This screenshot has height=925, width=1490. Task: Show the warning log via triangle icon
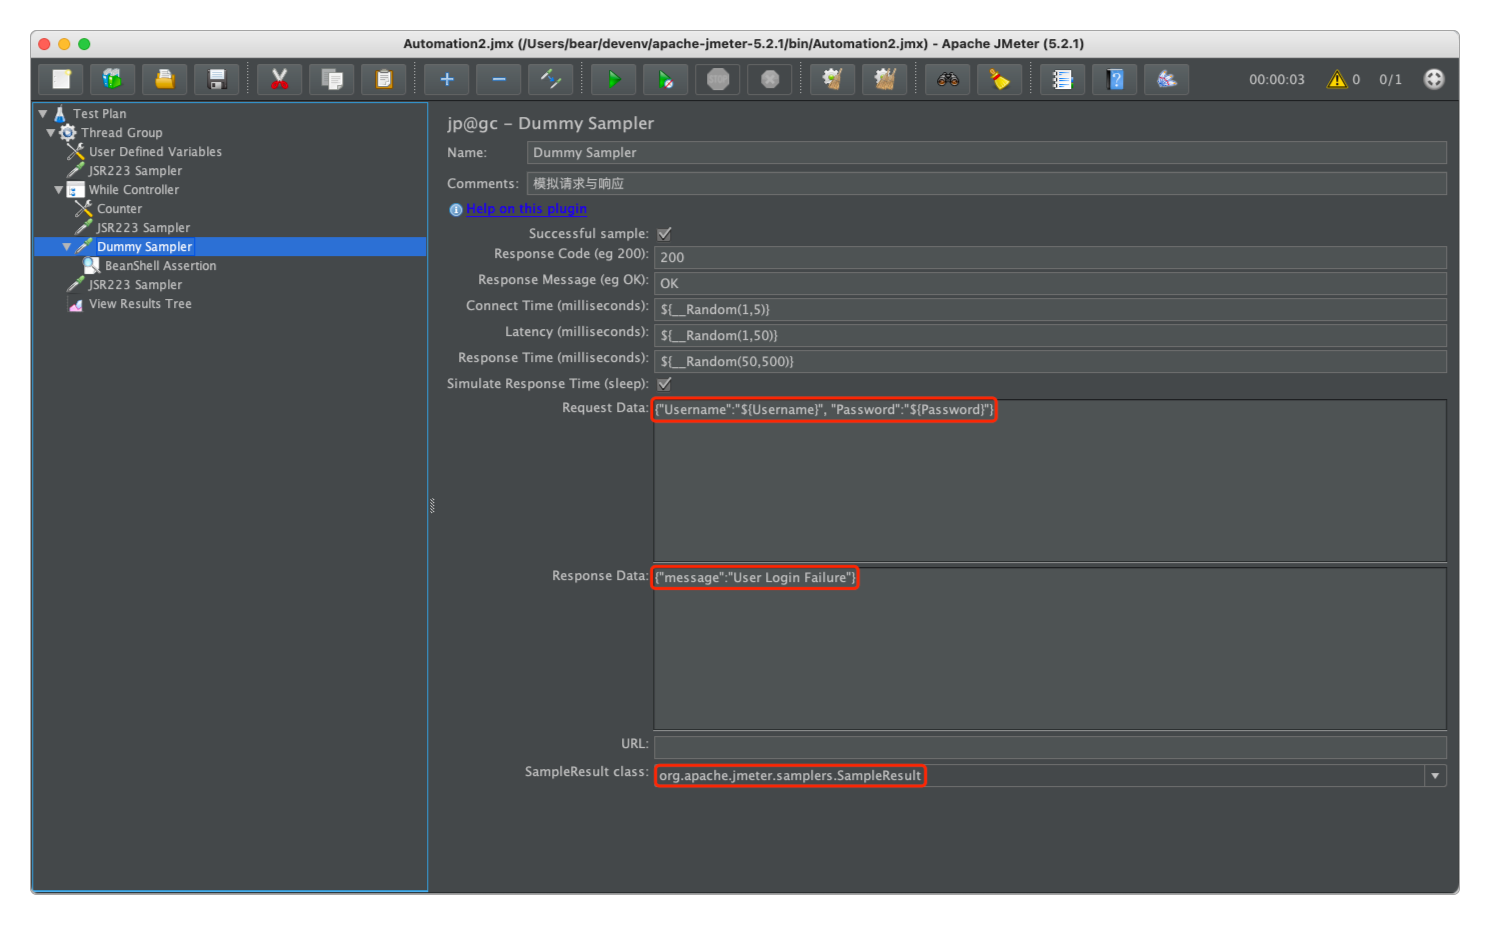1337,79
